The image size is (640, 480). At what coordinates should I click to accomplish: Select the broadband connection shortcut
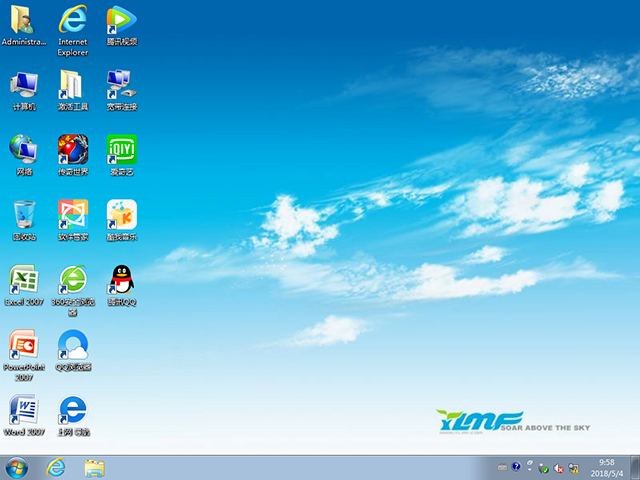click(121, 85)
